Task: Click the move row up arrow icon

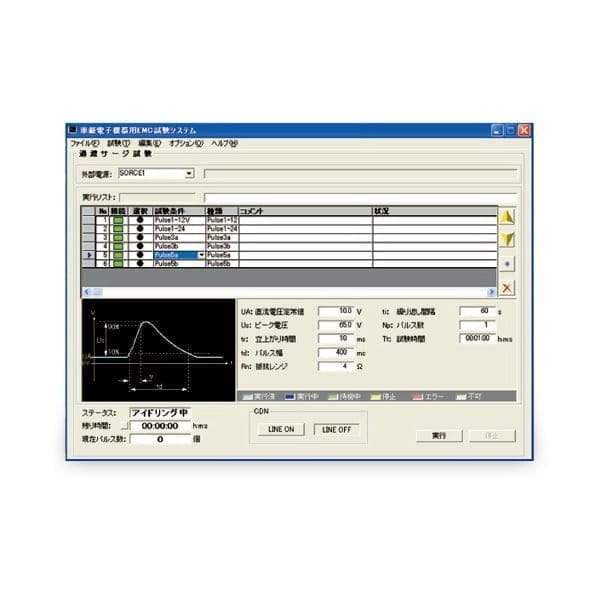Action: [x=507, y=217]
